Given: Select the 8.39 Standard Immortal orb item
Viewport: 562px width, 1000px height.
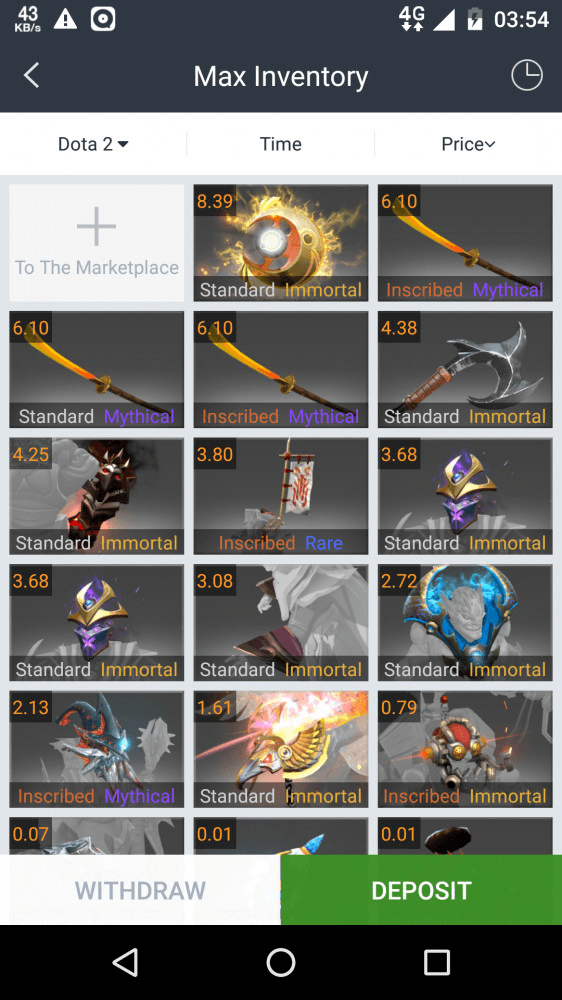Looking at the screenshot, I should pyautogui.click(x=281, y=243).
